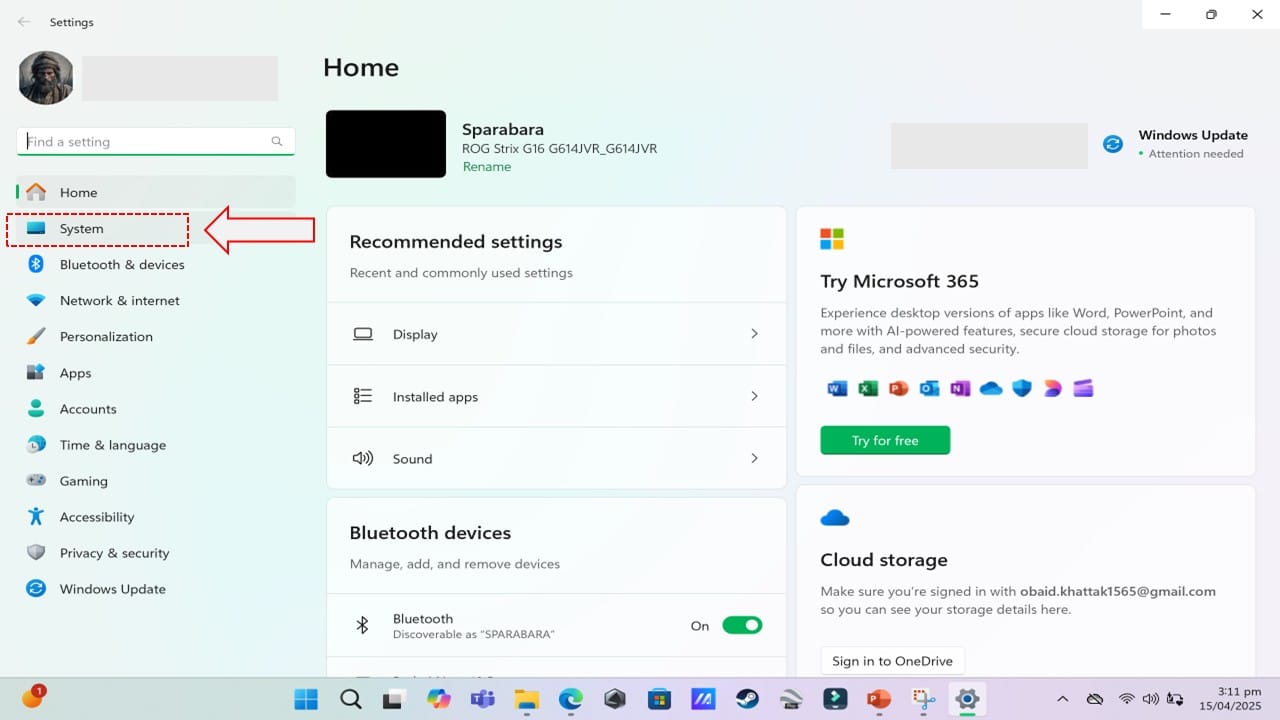Click the OneDrive cloud icon in Microsoft 365 card
The width and height of the screenshot is (1280, 720).
pyautogui.click(x=991, y=388)
